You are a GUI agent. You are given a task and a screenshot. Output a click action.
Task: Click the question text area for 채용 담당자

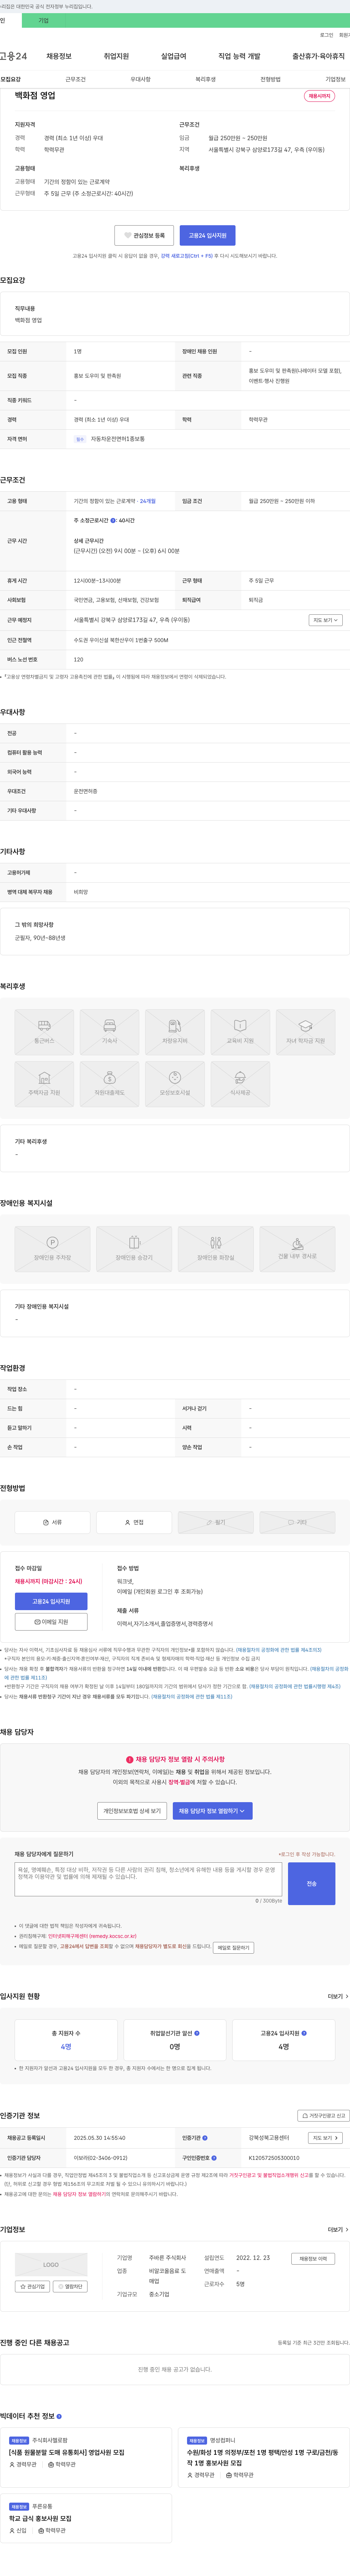point(148,1879)
